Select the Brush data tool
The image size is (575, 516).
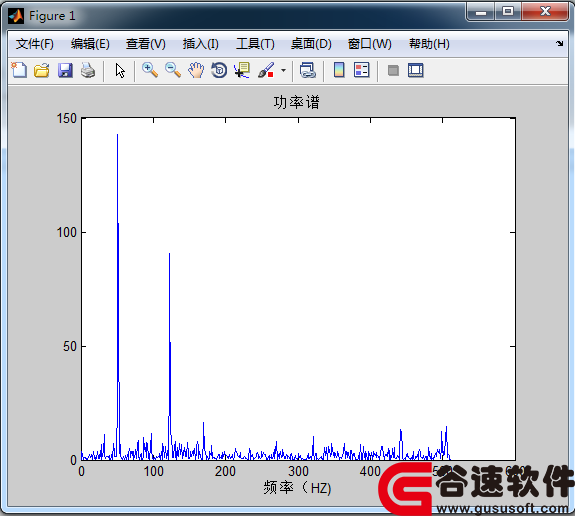pyautogui.click(x=266, y=70)
